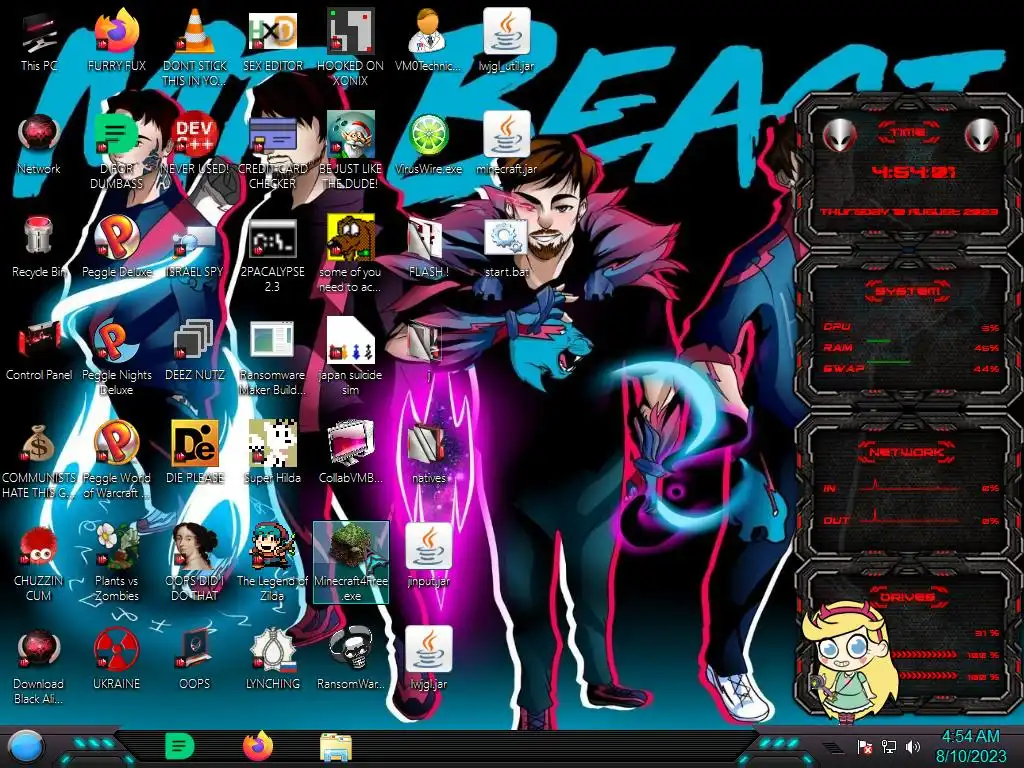The height and width of the screenshot is (768, 1024).
Task: Select the green DI FOR DUMBASS icon
Action: [116, 152]
